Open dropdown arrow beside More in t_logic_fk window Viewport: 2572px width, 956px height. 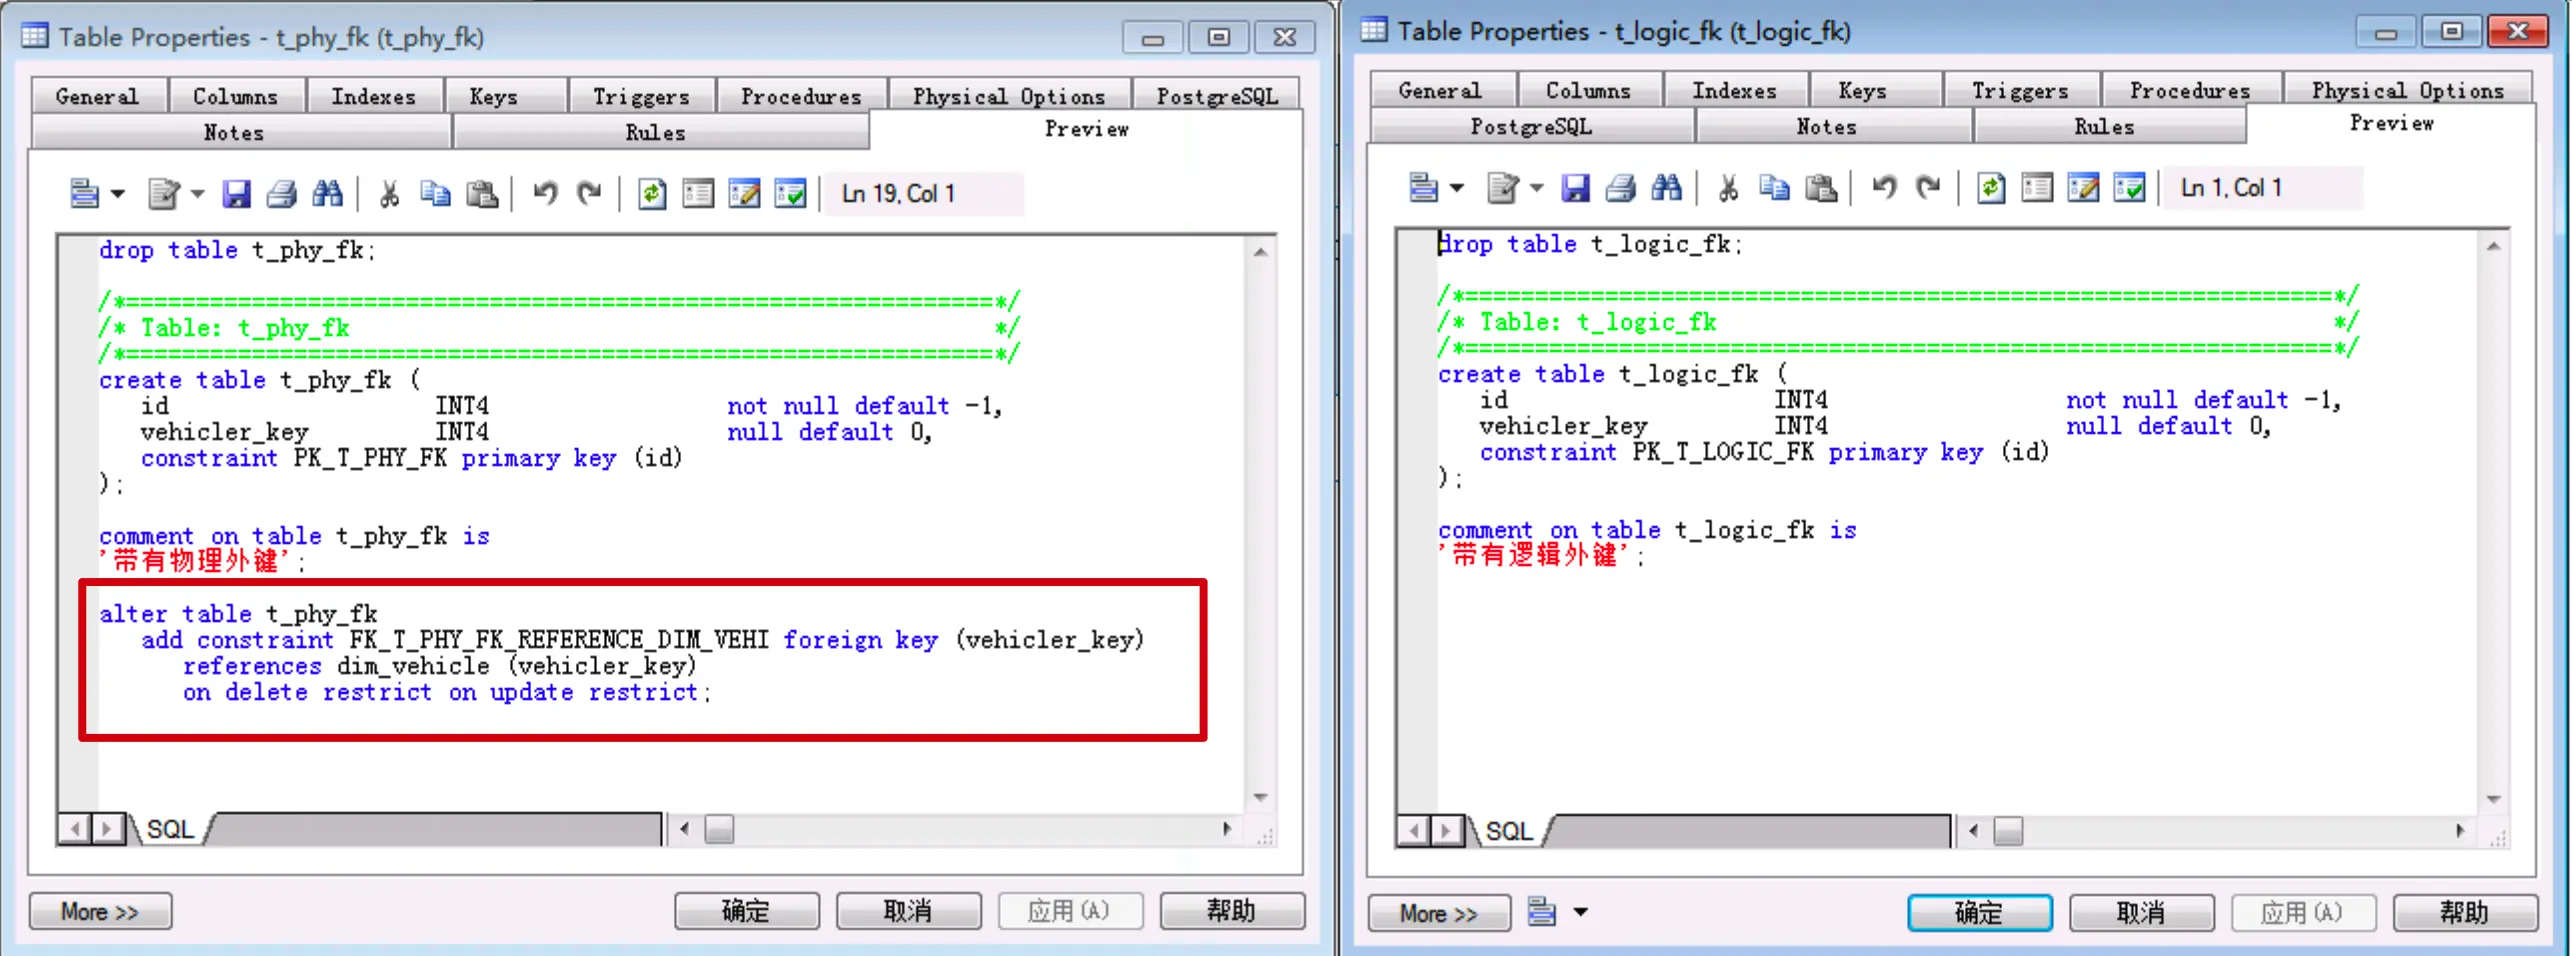pos(1581,912)
